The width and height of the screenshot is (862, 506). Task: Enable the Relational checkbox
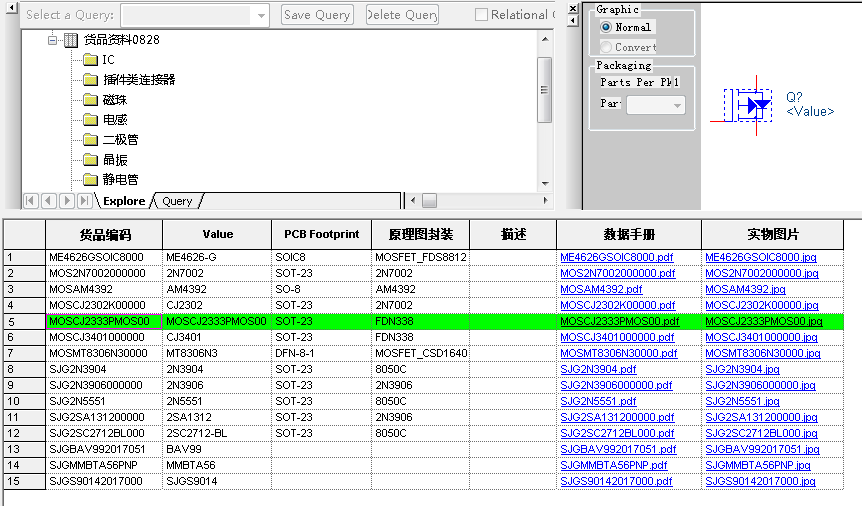[482, 15]
